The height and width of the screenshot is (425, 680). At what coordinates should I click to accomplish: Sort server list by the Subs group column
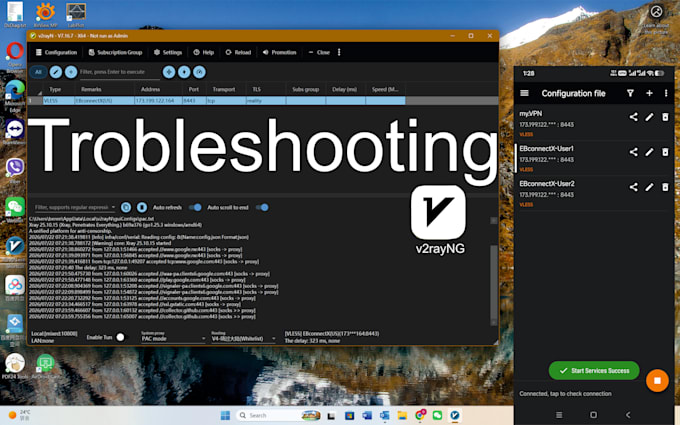coord(305,89)
